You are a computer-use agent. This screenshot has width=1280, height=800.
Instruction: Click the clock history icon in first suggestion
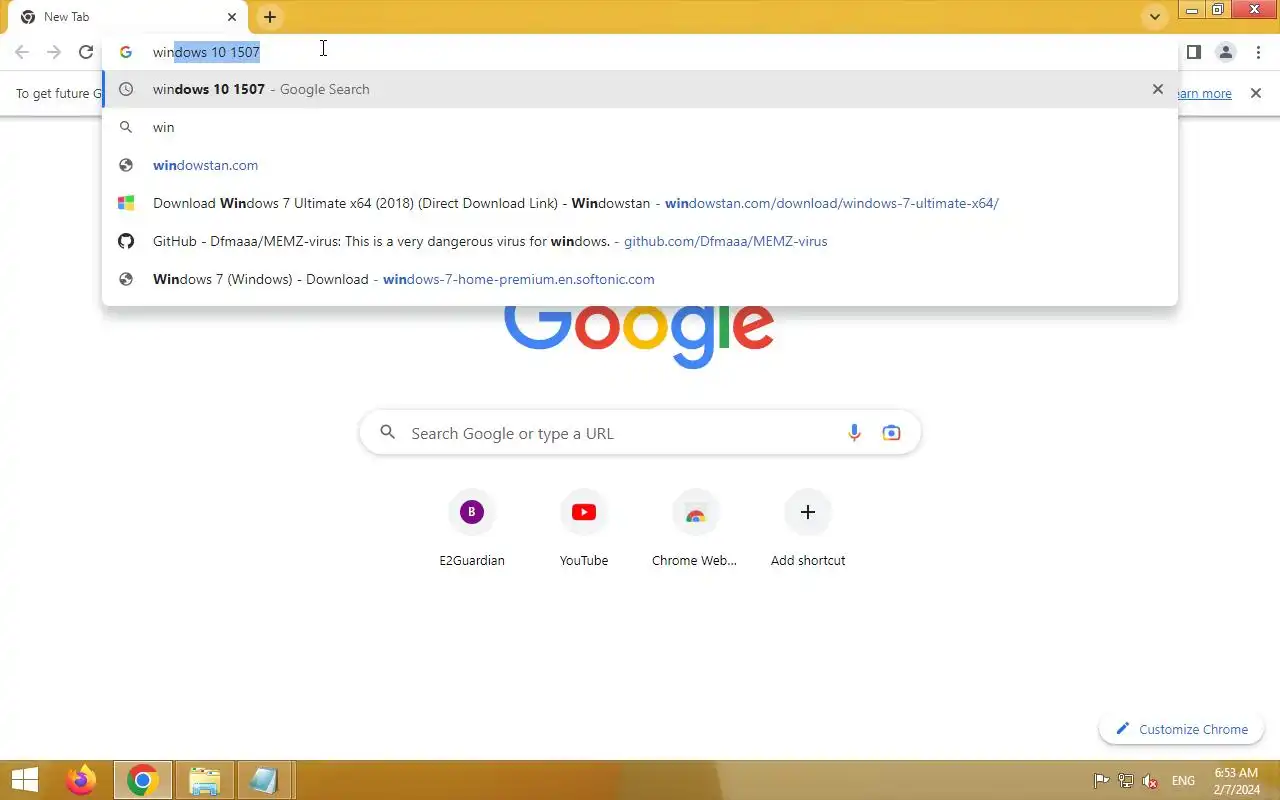tap(126, 89)
